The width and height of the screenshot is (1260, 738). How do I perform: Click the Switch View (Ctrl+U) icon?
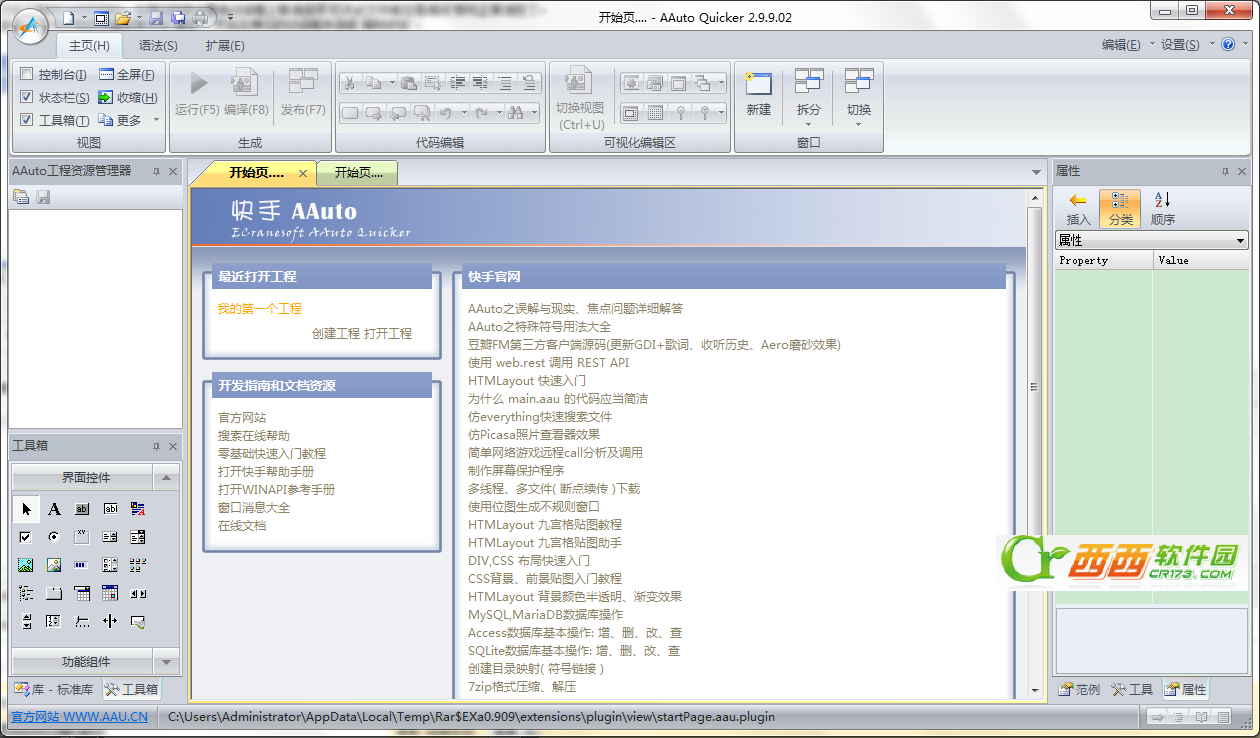tap(580, 82)
